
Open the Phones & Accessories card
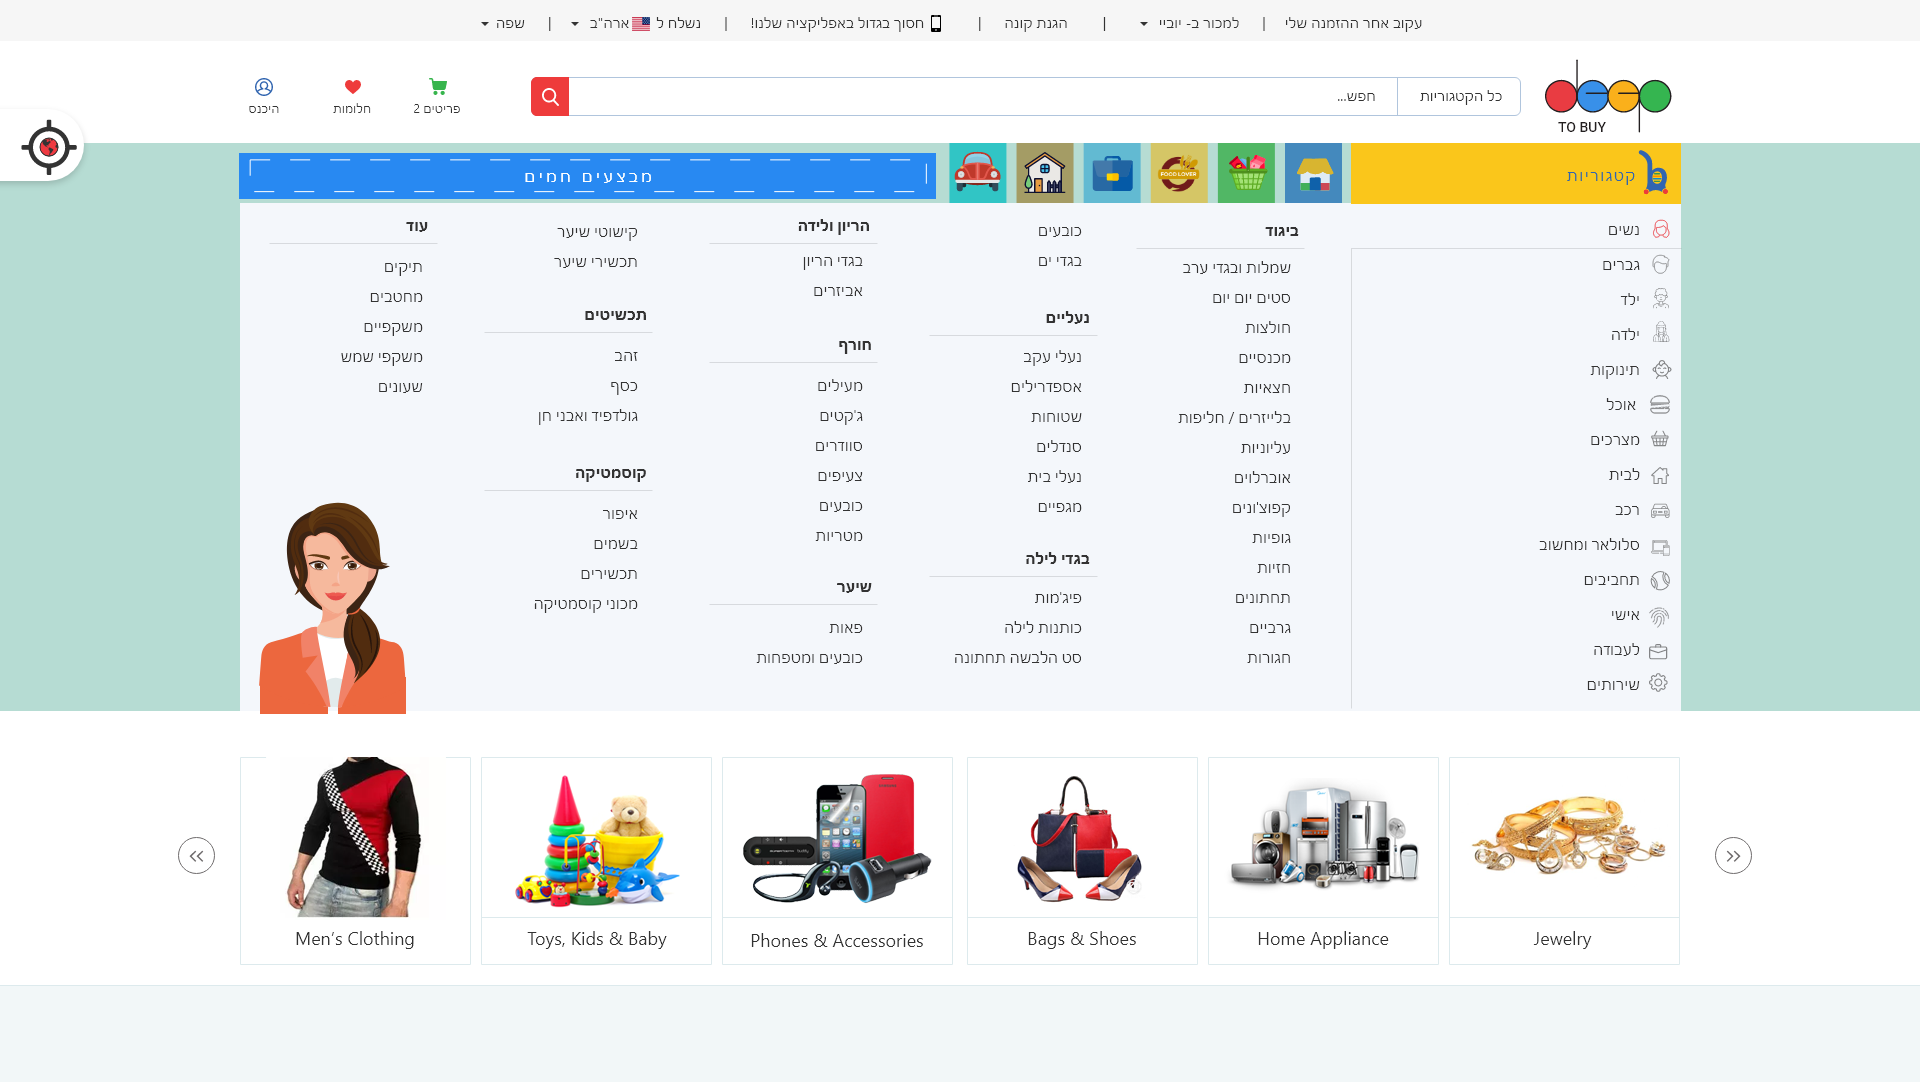click(837, 860)
